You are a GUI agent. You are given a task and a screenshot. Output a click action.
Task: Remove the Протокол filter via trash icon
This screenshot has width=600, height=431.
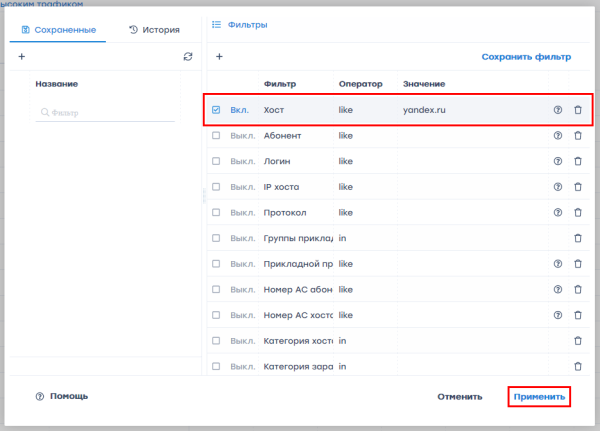[x=578, y=213]
